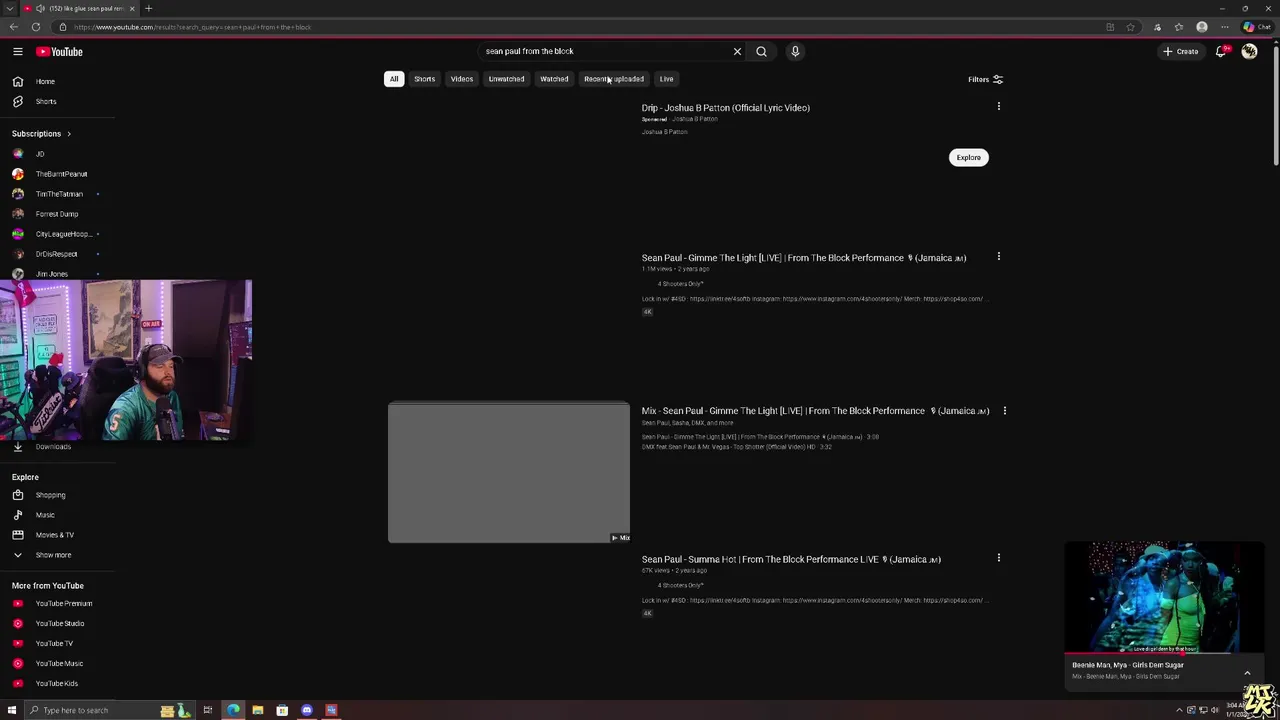This screenshot has width=1280, height=720.
Task: Open the notifications bell
Action: [x=1221, y=51]
